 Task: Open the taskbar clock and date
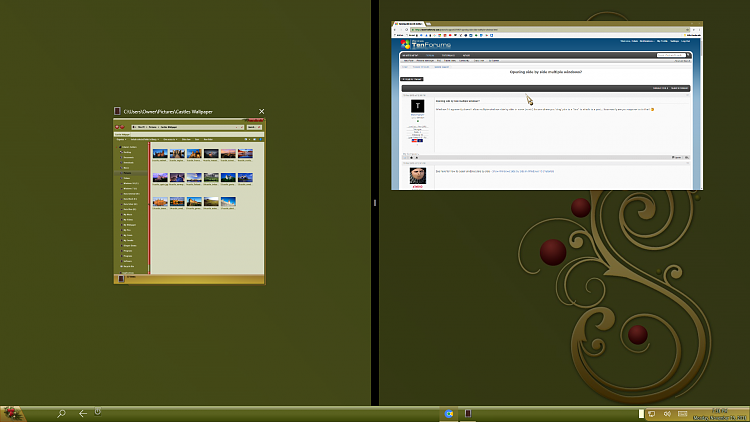(x=720, y=414)
